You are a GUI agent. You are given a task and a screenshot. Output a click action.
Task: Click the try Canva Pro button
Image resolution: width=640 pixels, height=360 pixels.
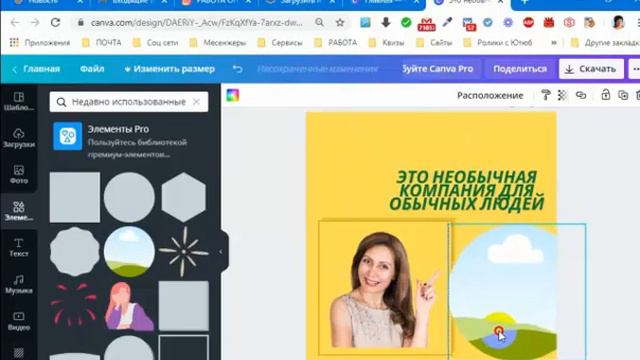click(438, 69)
